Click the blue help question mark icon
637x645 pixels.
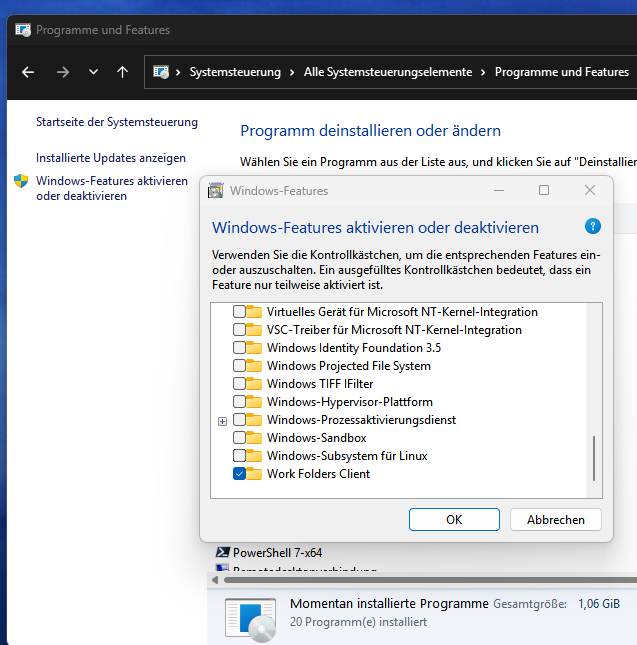pos(593,226)
